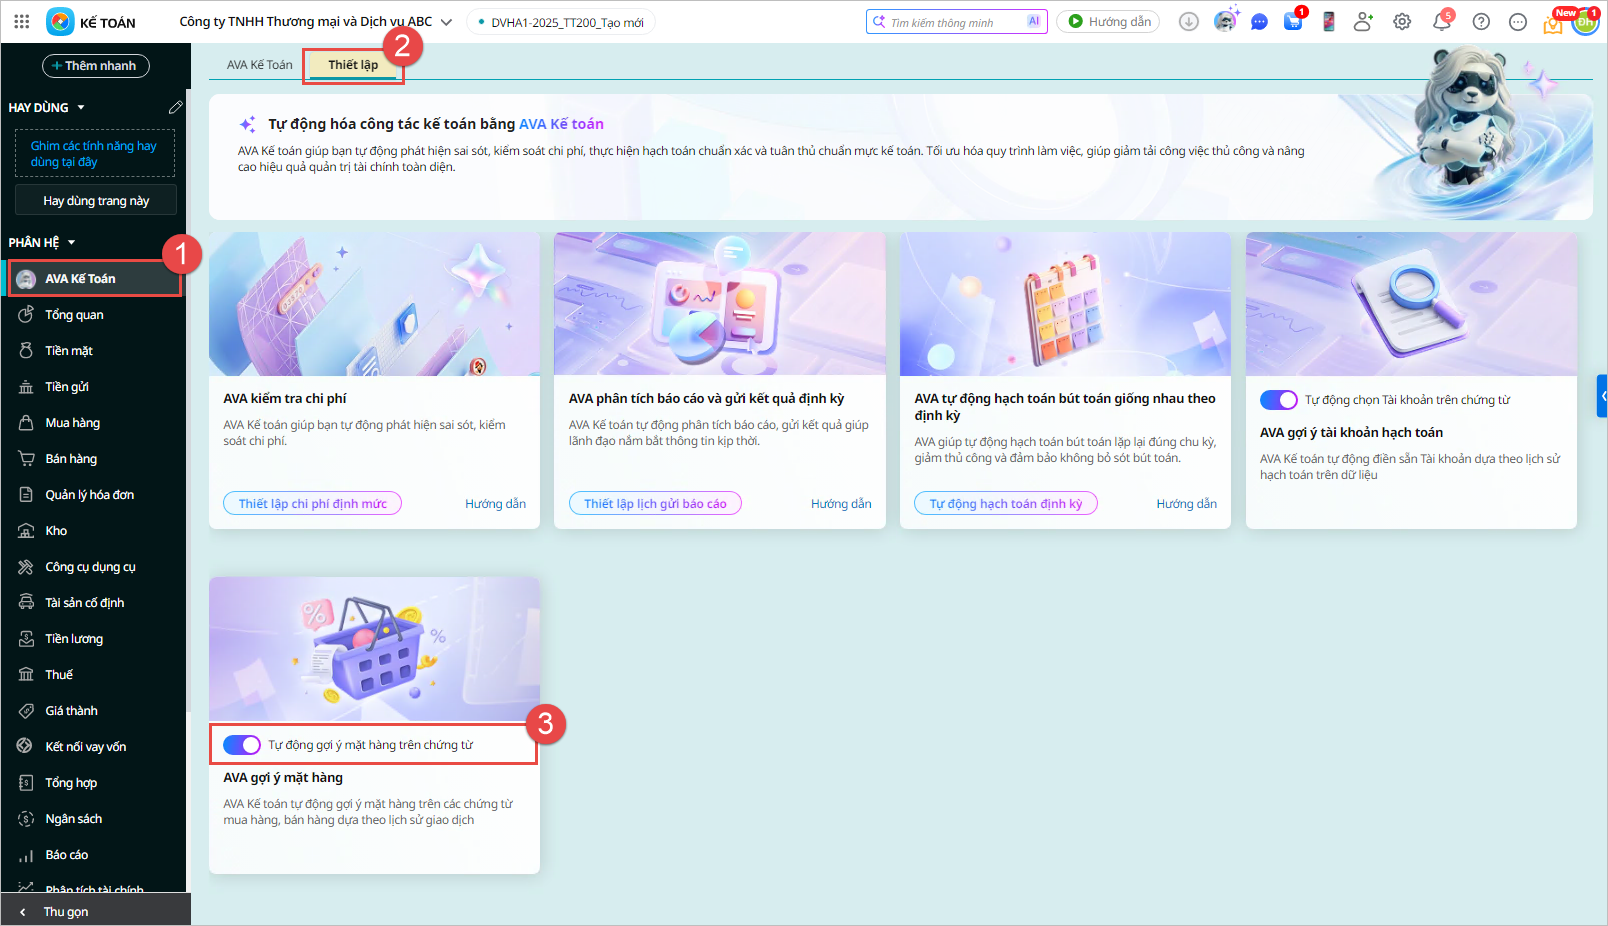The image size is (1608, 926).
Task: Click the AVA kiểm tra chi phí card image
Action: coord(374,304)
